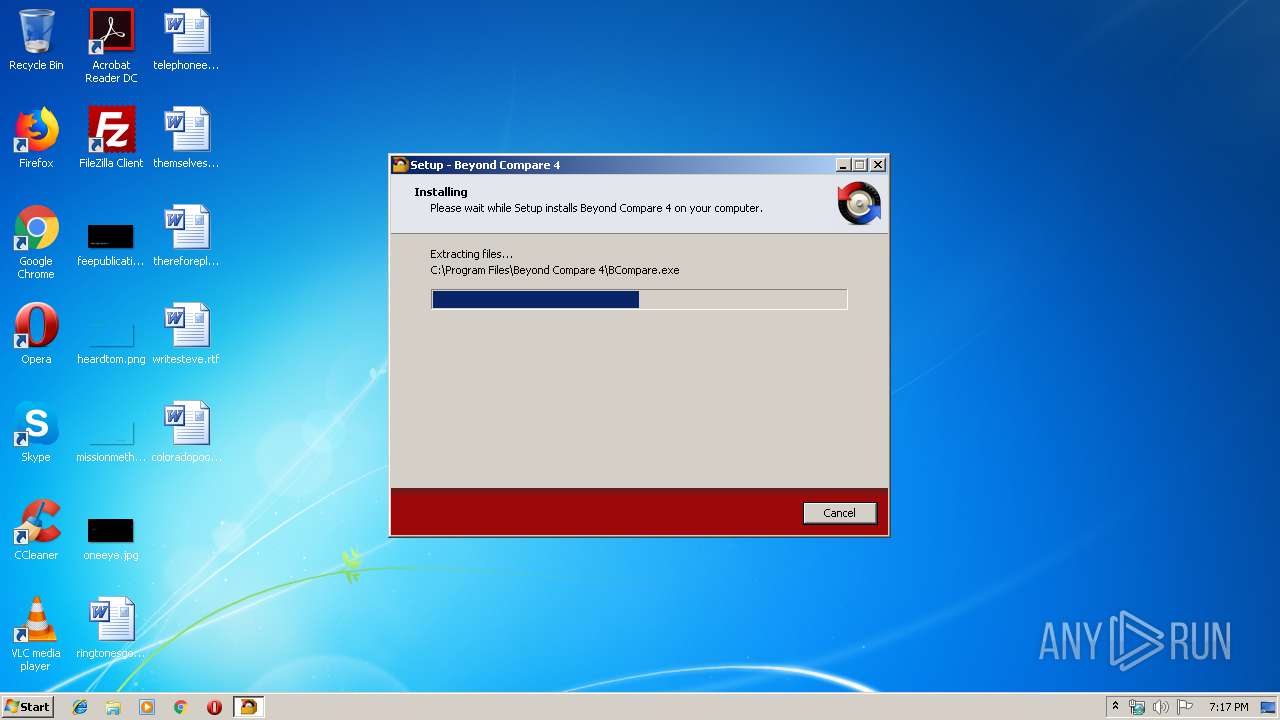Launch the VLC media player shortcut
This screenshot has height=720, width=1280.
pyautogui.click(x=36, y=634)
